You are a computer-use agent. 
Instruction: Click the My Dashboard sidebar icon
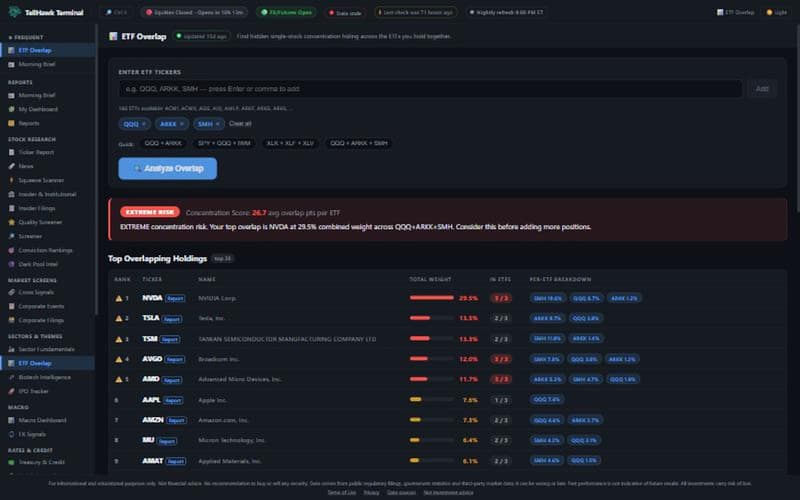tap(11, 109)
